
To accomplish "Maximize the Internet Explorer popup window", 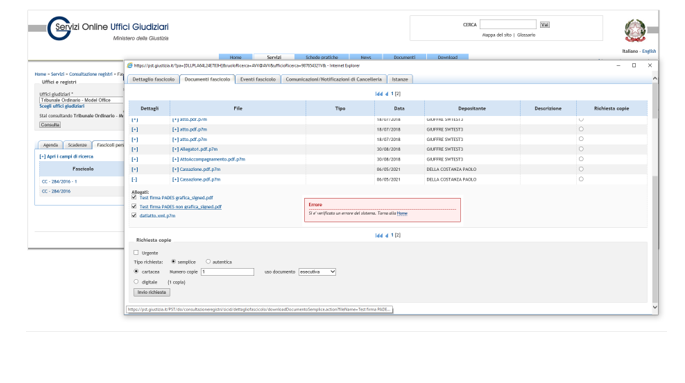I will coord(634,66).
